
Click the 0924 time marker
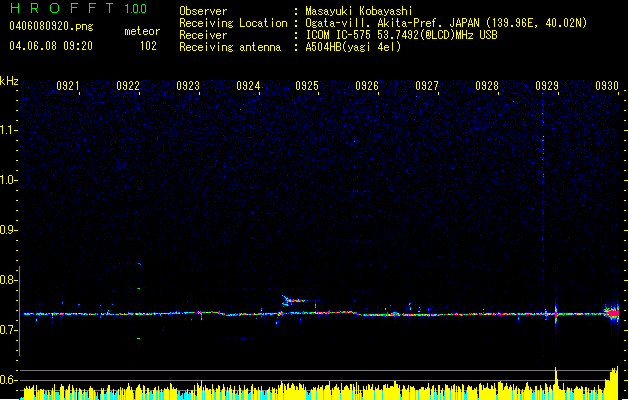(x=248, y=85)
